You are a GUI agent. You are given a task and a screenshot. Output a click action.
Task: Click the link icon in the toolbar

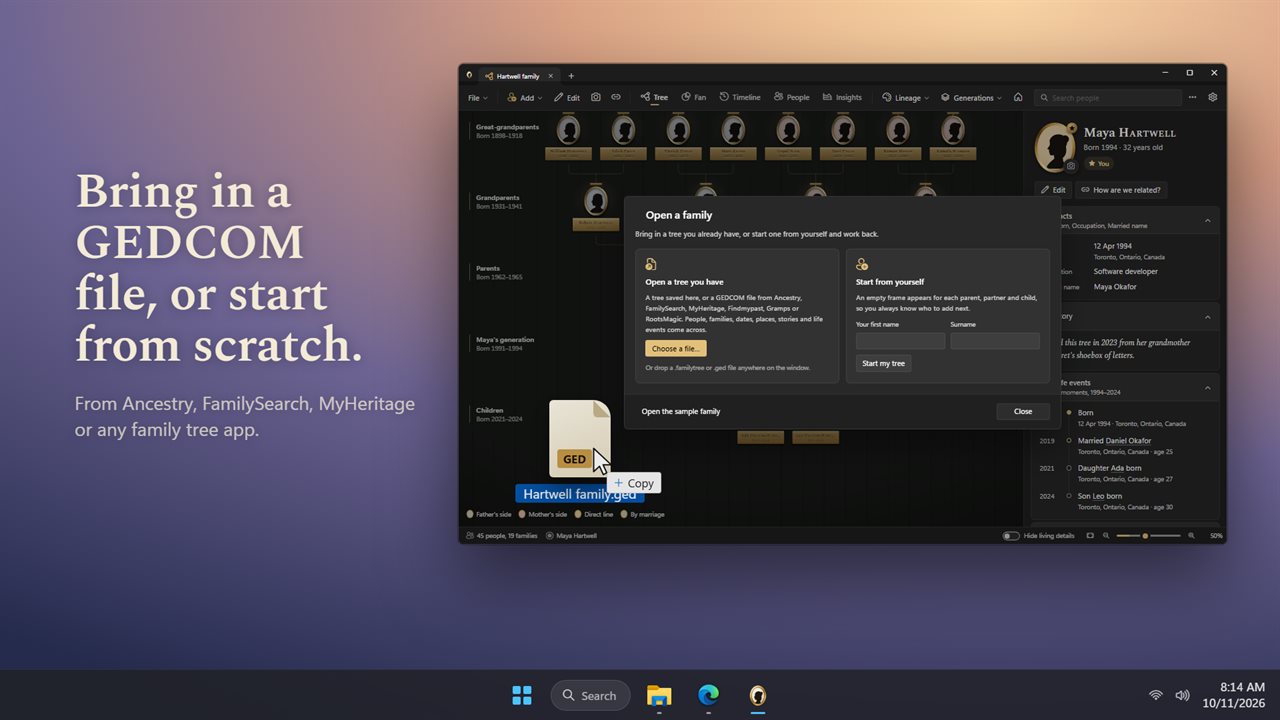[616, 97]
